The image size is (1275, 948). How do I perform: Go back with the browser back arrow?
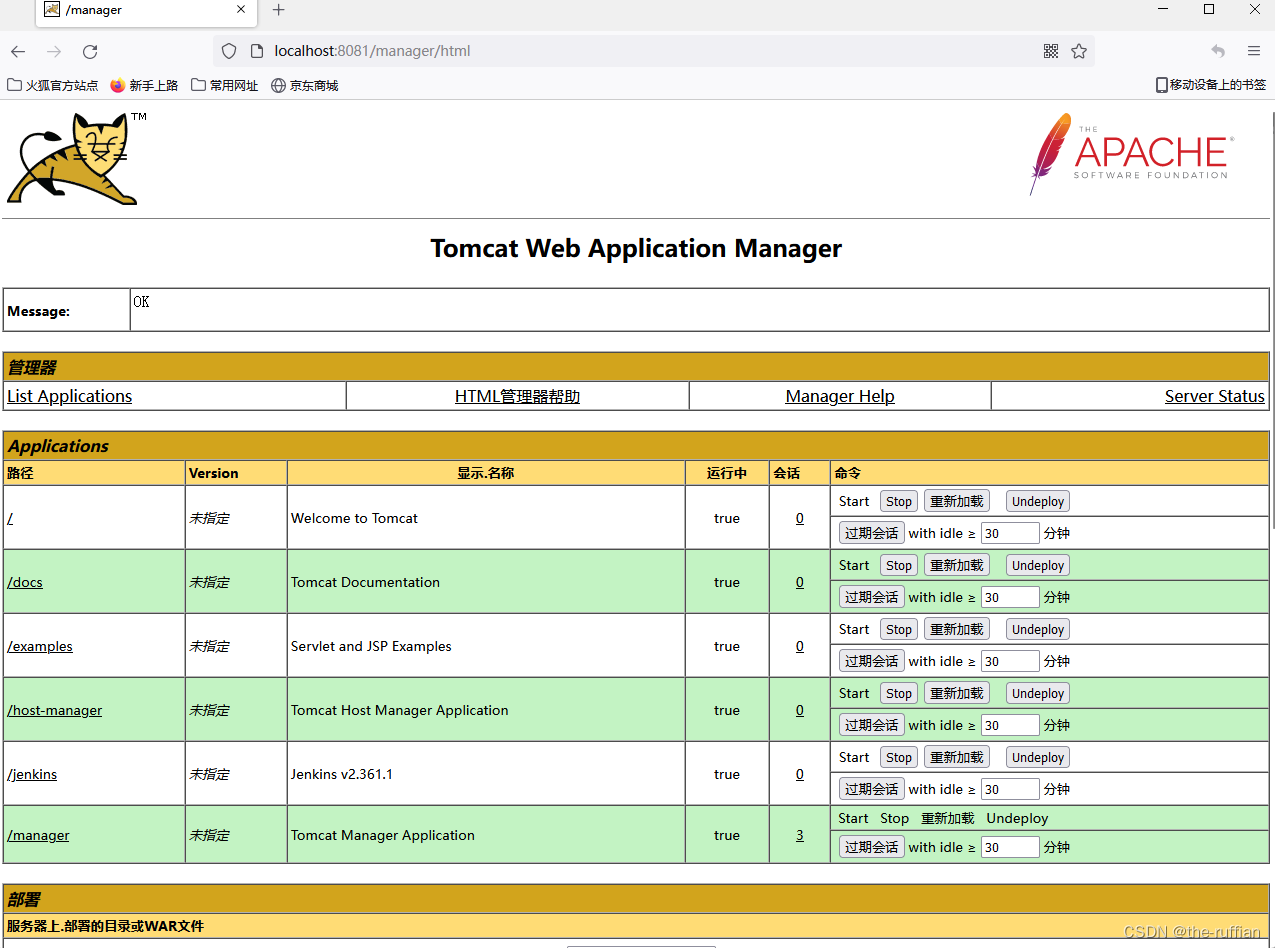[18, 51]
